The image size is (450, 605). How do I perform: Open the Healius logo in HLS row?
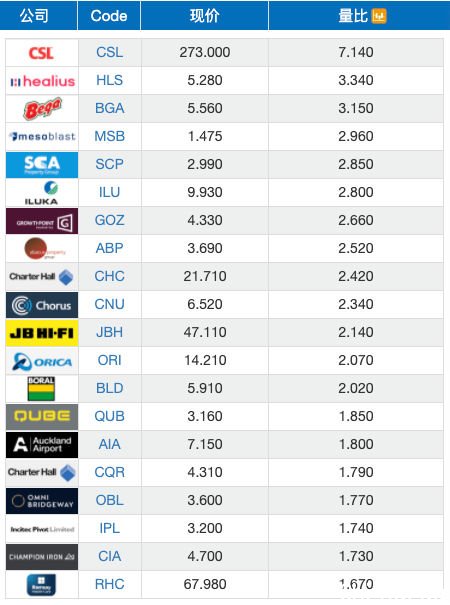(42, 81)
